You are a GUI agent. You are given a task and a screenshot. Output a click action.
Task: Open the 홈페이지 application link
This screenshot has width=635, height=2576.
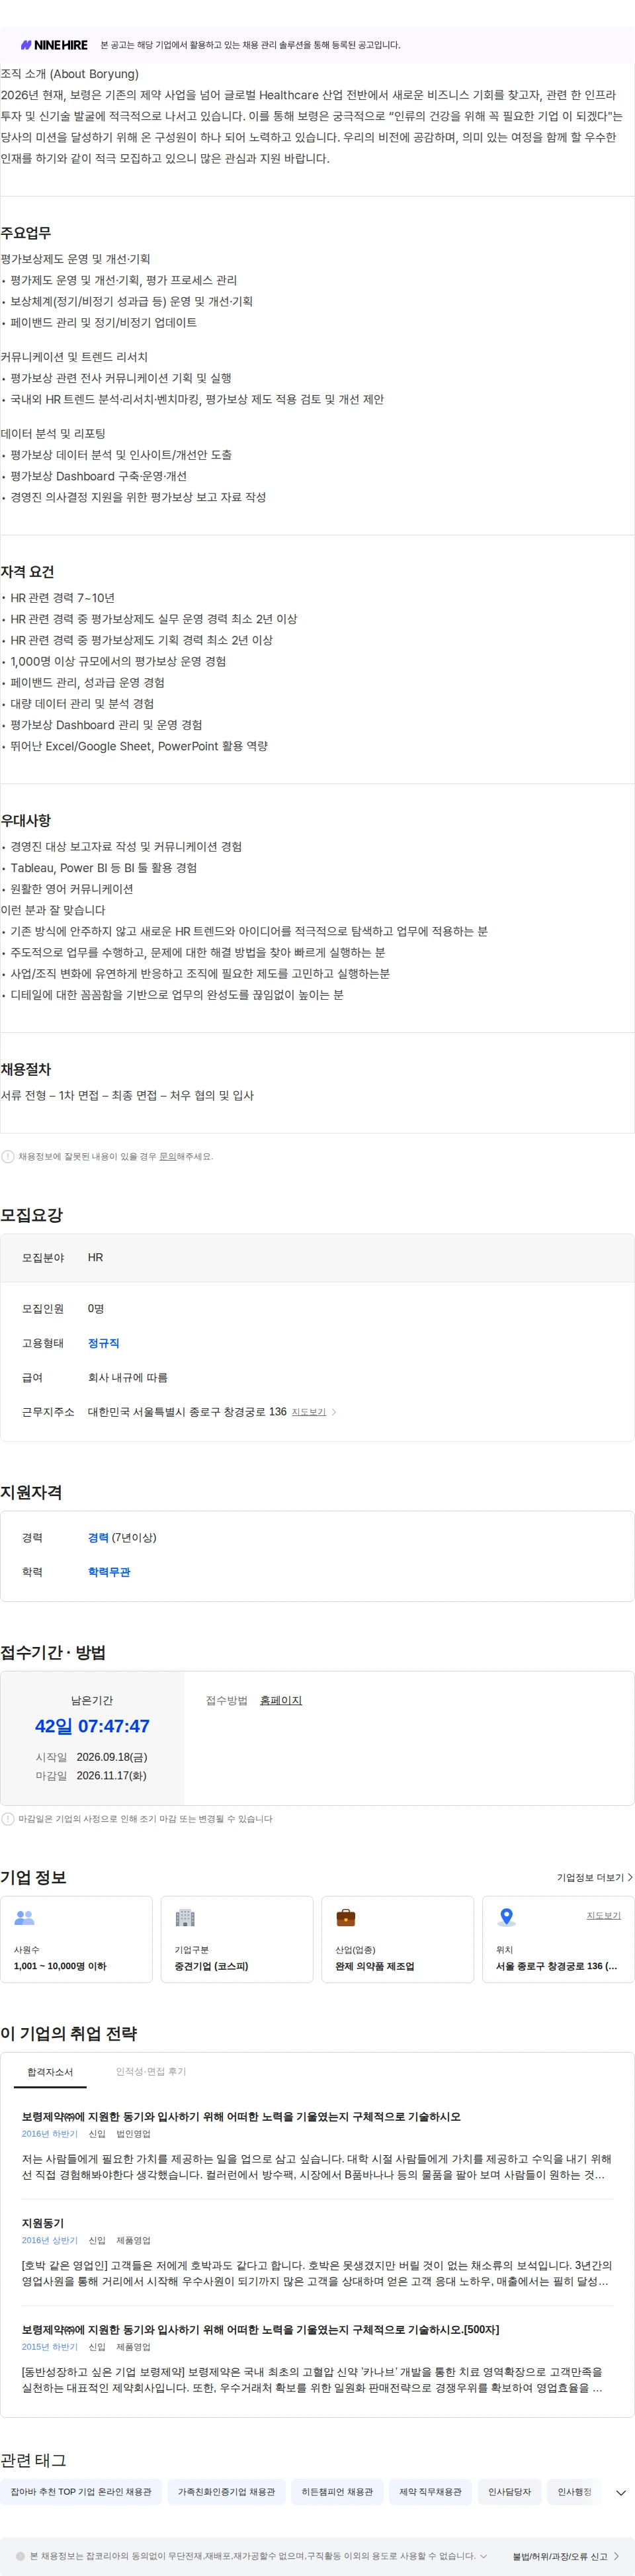pos(280,1700)
